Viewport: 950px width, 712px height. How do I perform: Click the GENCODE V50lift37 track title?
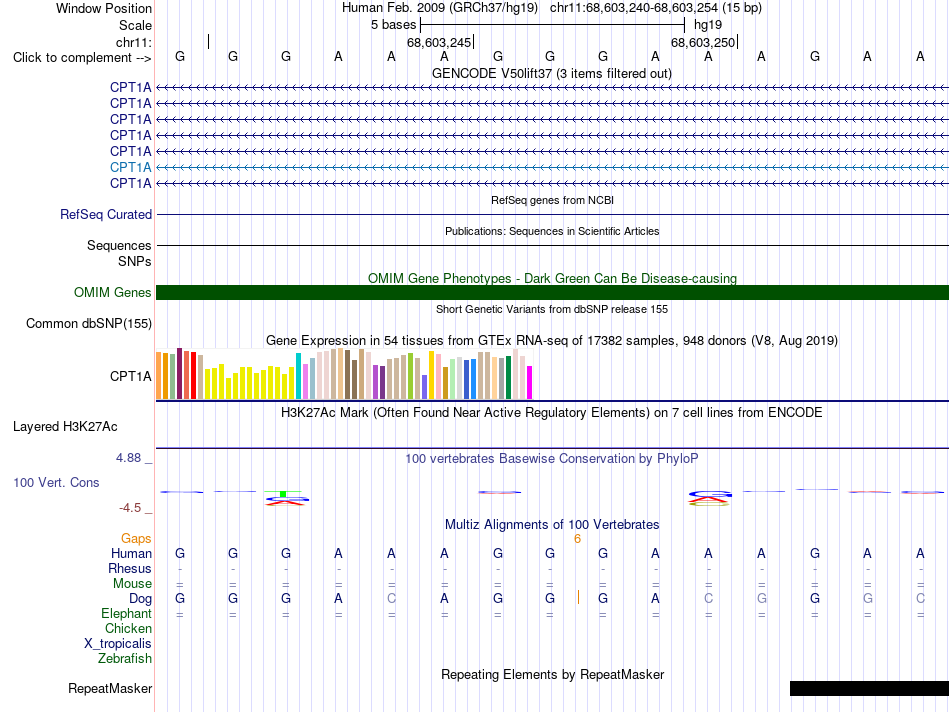[552, 74]
